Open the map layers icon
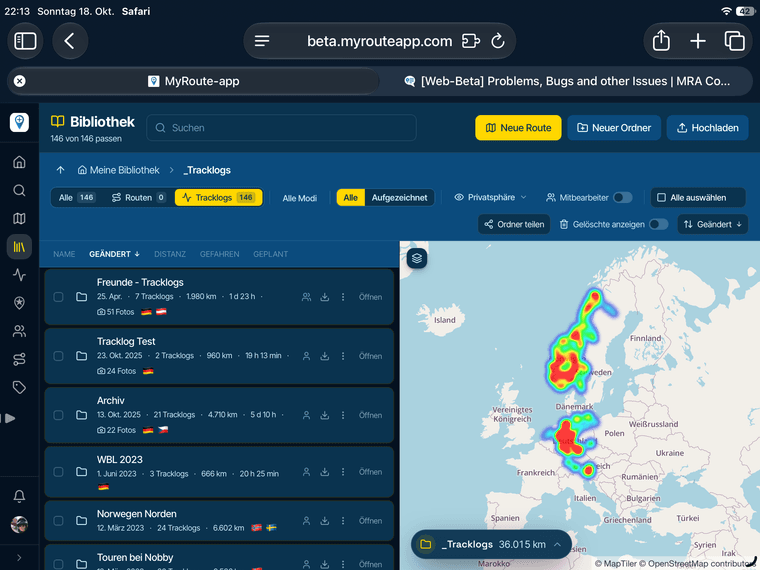 coord(417,258)
